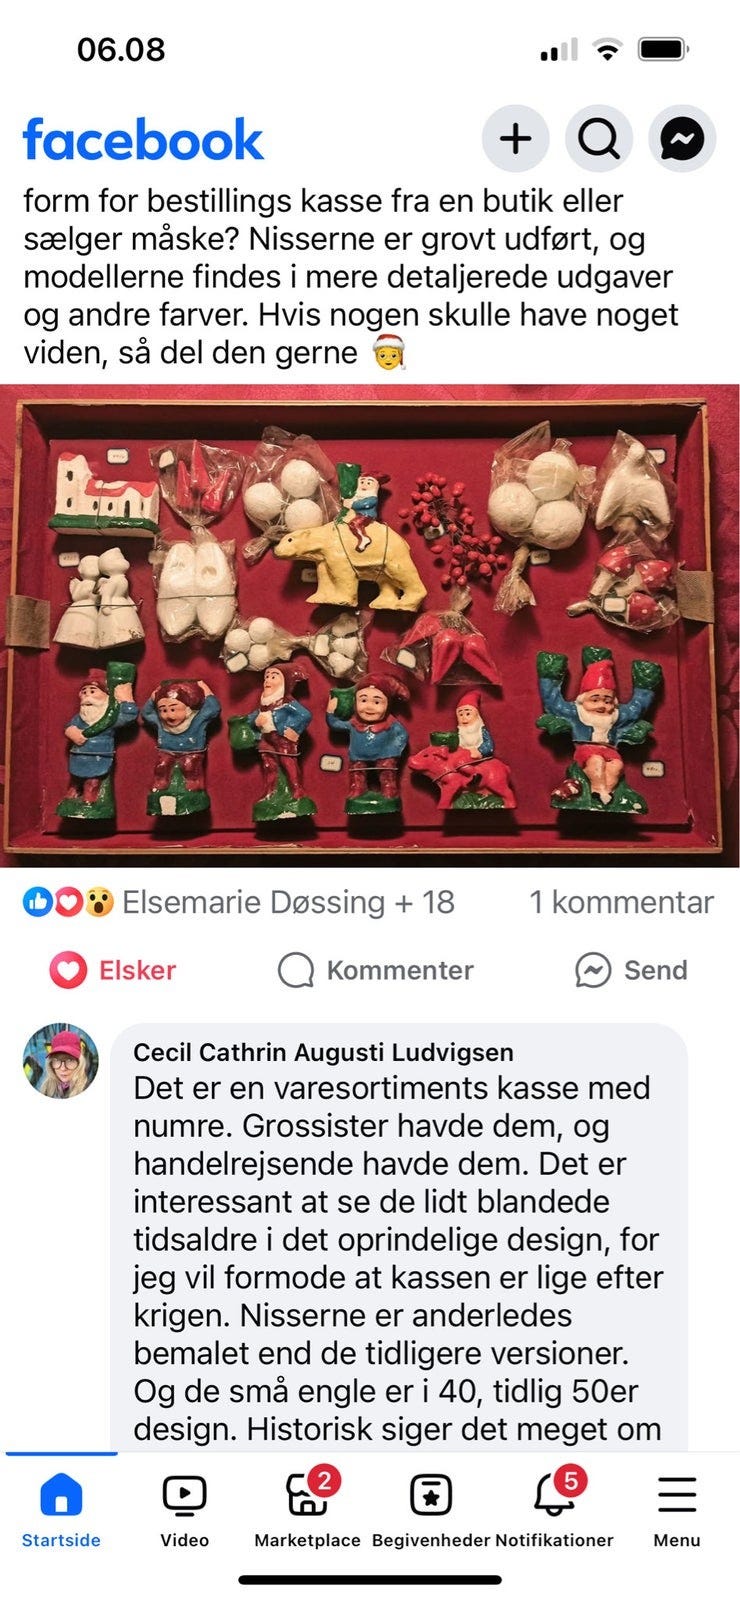Viewport: 740px width, 1600px height.
Task: Select the Startside home tab
Action: pos(61,1510)
